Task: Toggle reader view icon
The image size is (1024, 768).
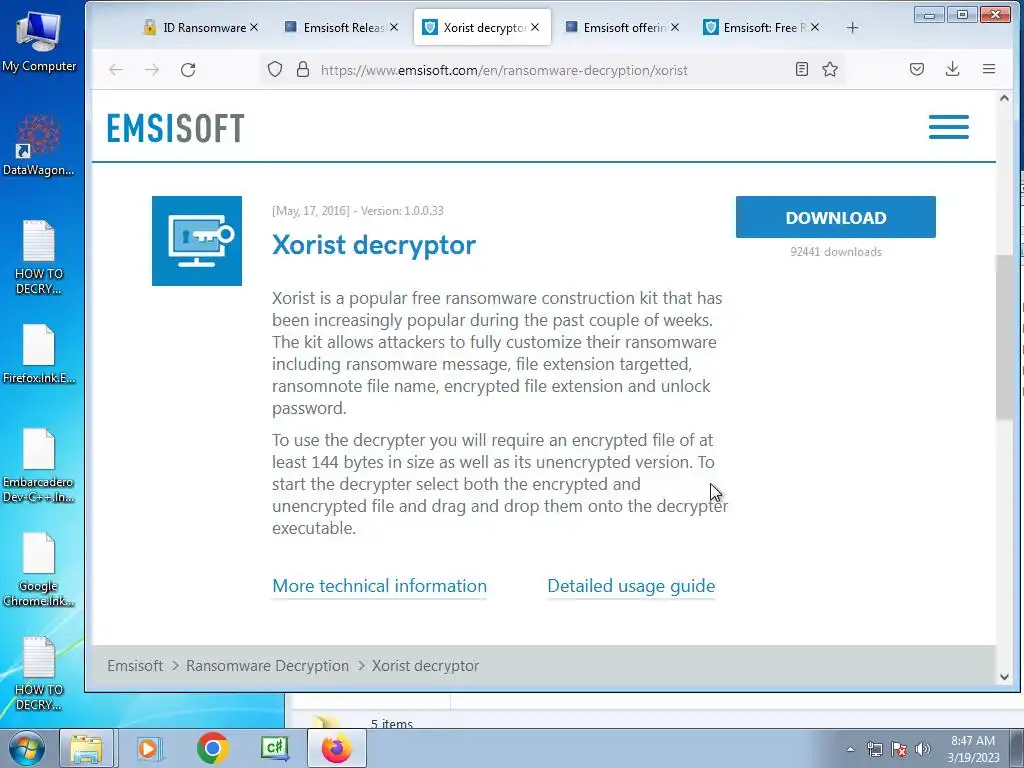Action: pyautogui.click(x=802, y=69)
